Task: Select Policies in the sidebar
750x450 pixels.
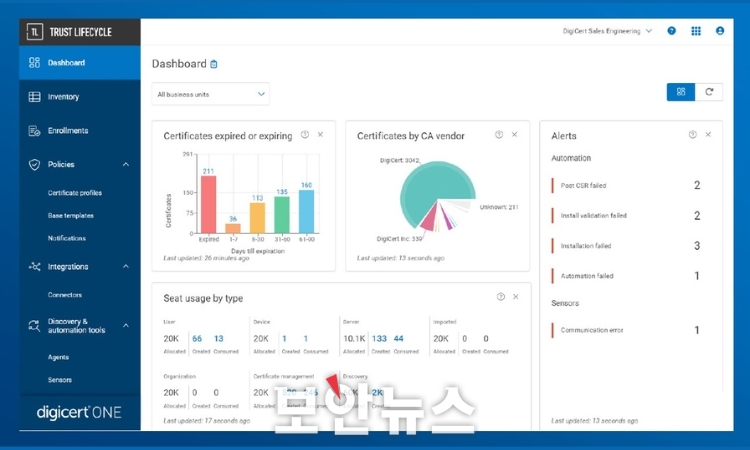Action: [61, 165]
